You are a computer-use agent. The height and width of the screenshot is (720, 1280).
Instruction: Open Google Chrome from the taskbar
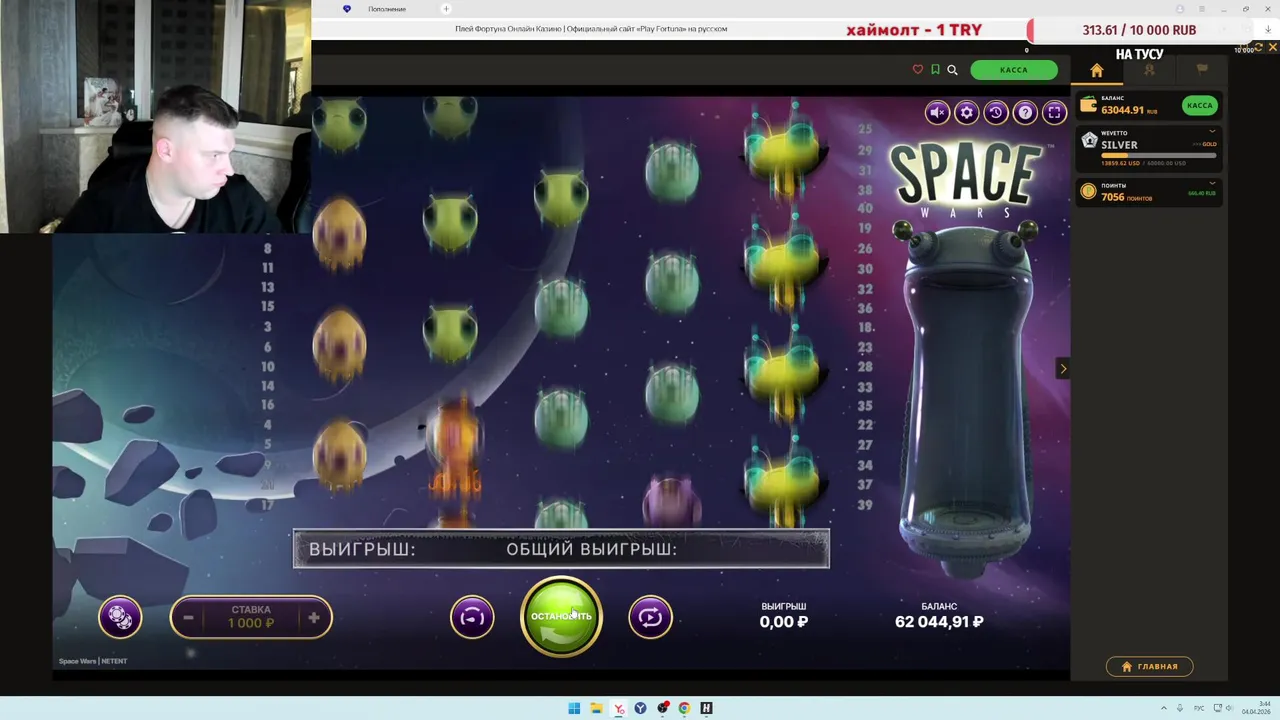point(684,708)
